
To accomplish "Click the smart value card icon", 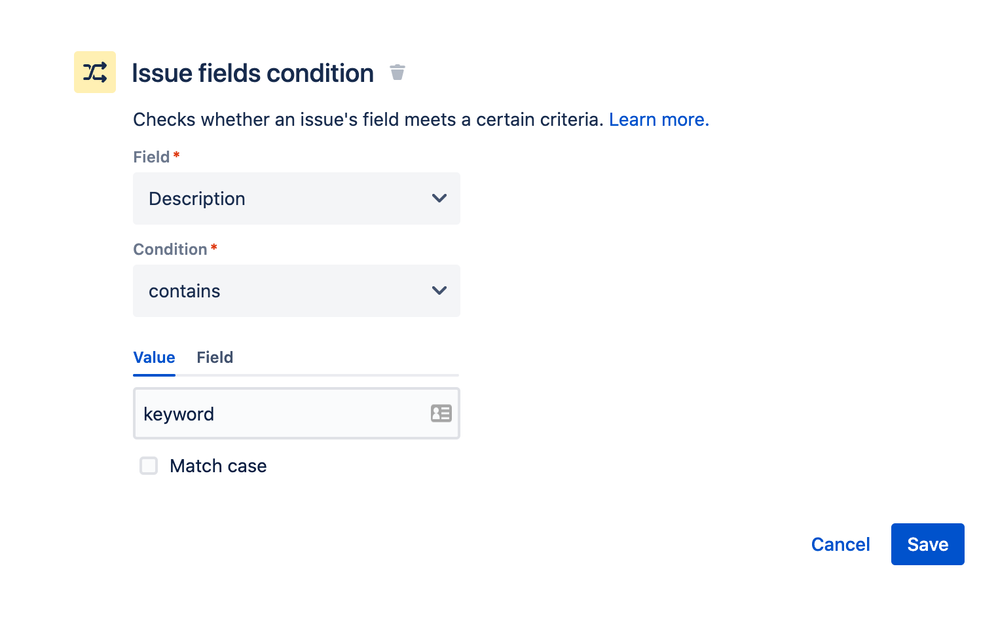I will tap(441, 413).
